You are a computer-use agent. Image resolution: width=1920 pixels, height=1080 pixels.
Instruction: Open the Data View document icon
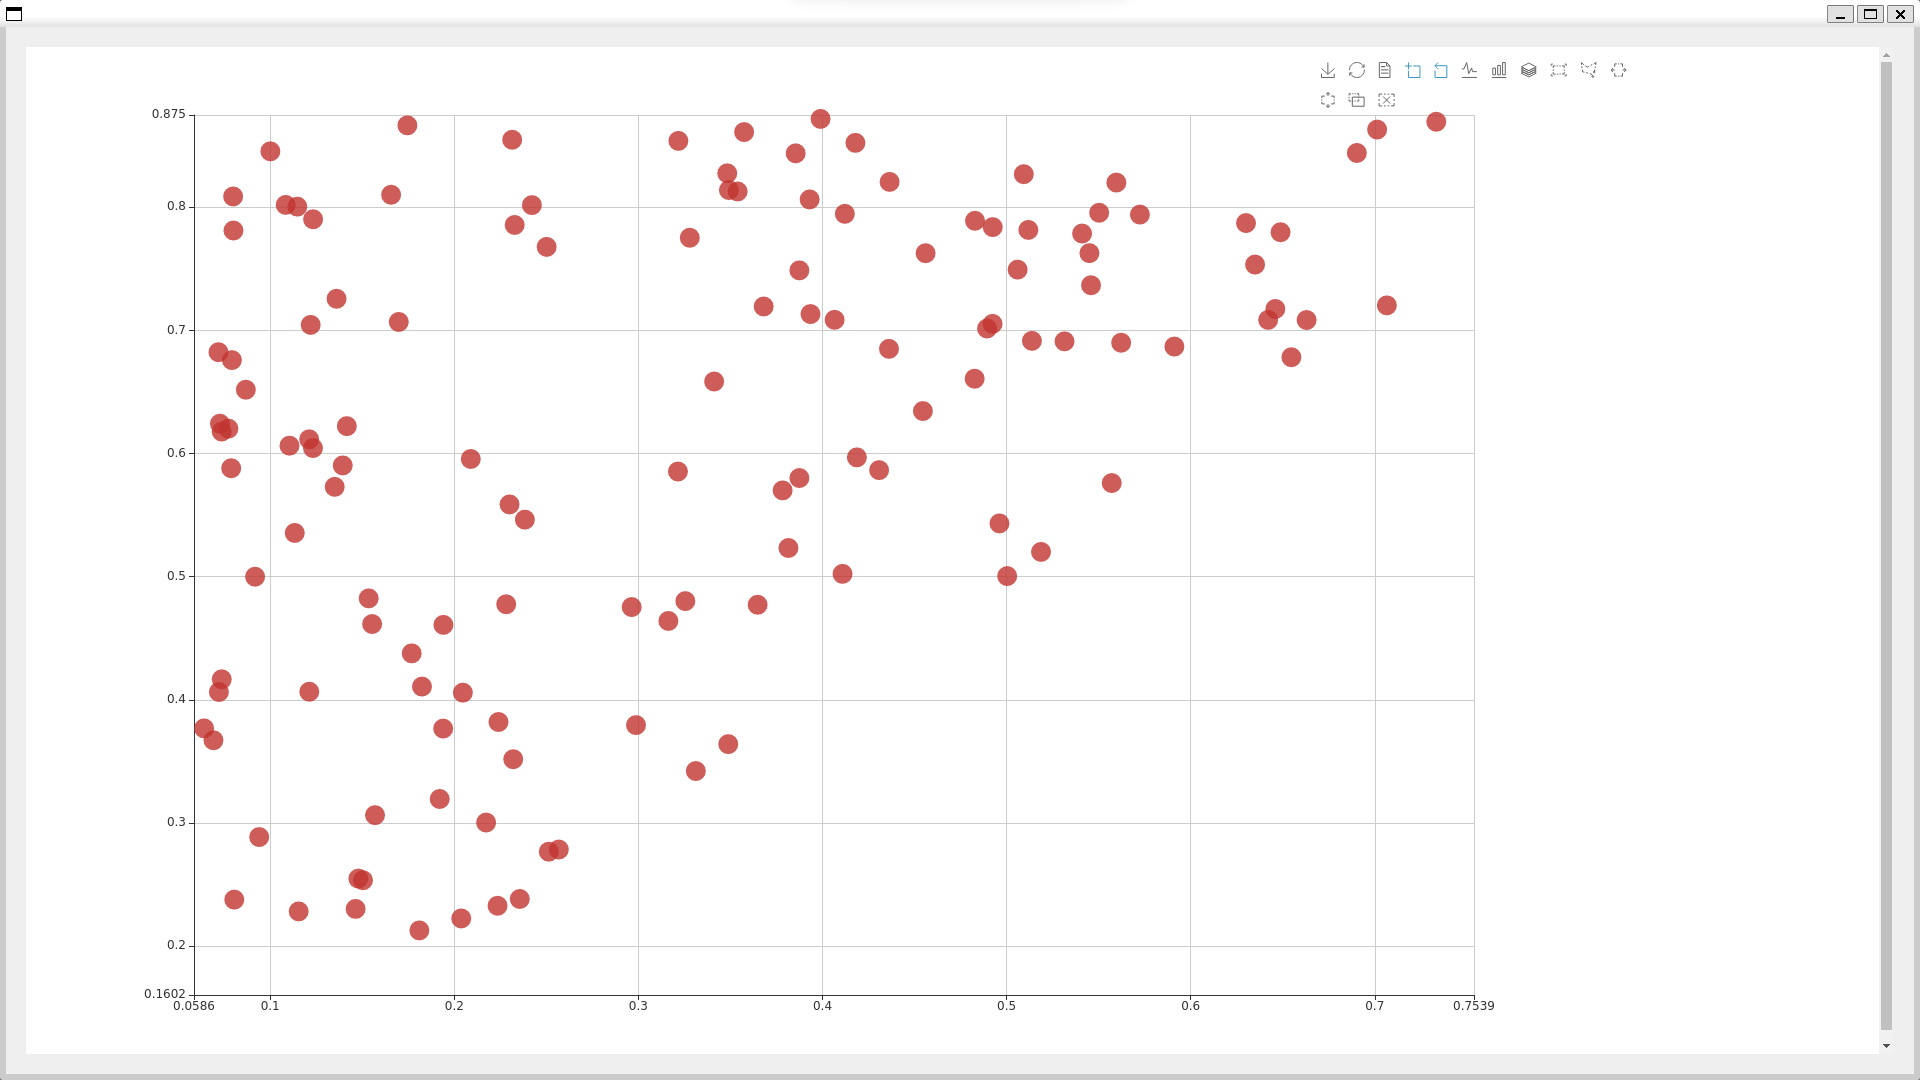(1384, 70)
